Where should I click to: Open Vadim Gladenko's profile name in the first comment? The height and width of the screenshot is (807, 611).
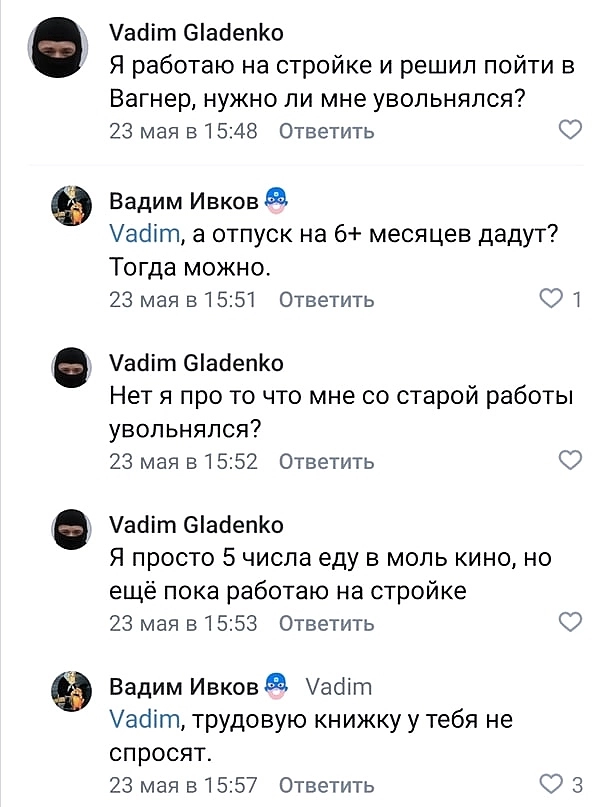[195, 32]
